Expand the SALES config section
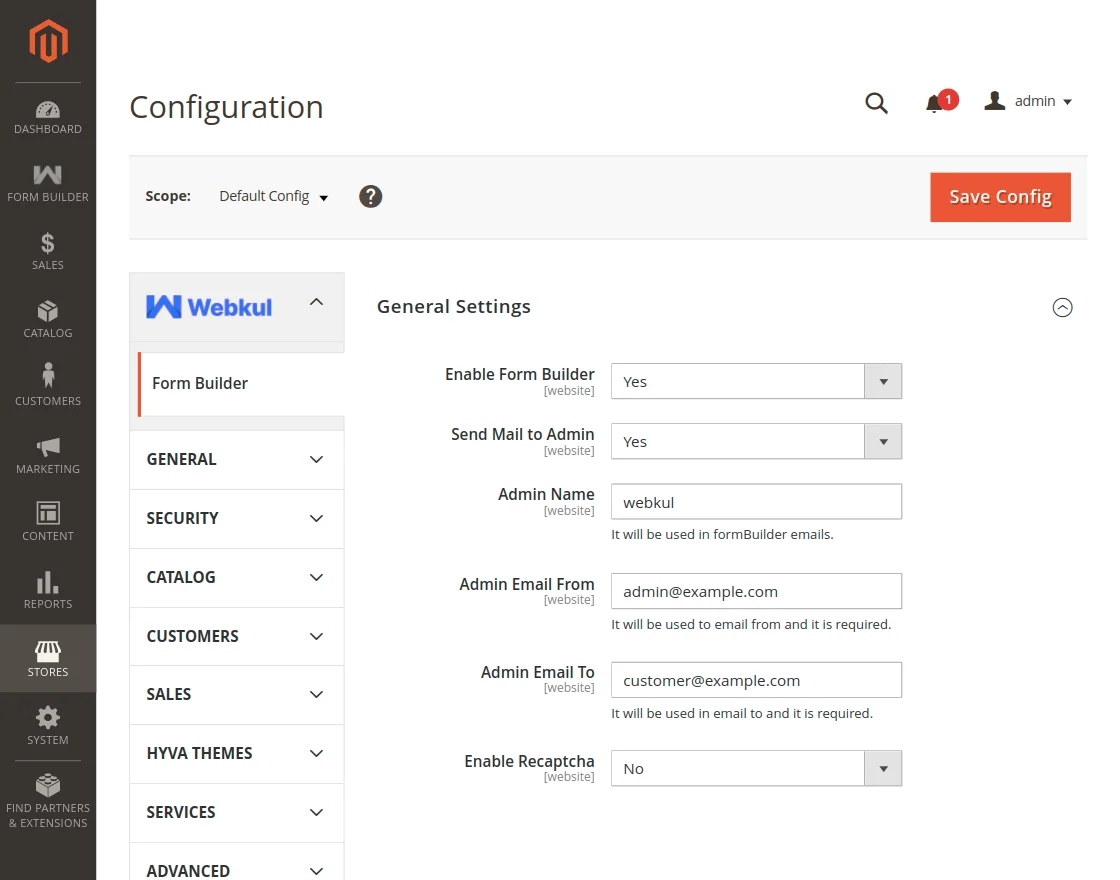The height and width of the screenshot is (880, 1120). coord(236,694)
